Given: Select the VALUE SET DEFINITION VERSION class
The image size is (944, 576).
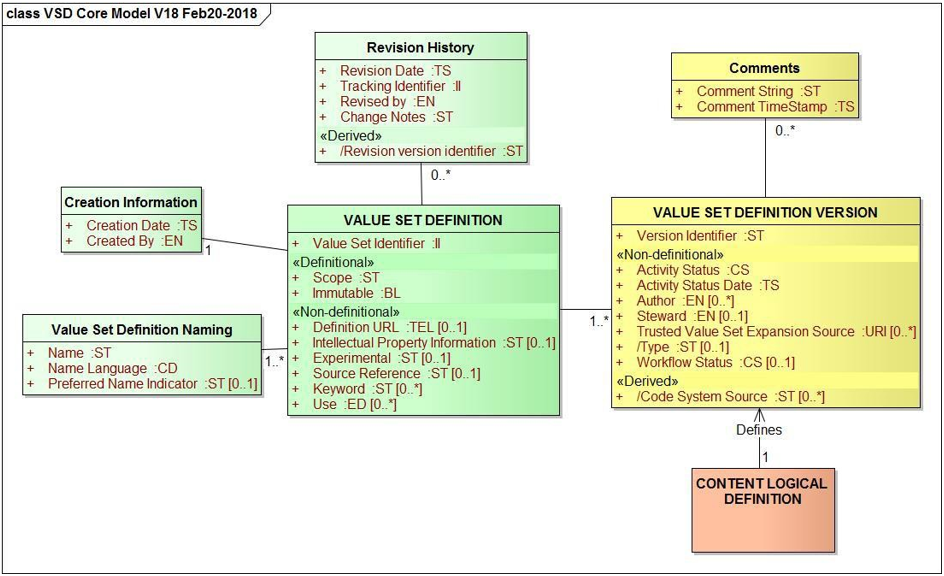Looking at the screenshot, I should coord(764,212).
